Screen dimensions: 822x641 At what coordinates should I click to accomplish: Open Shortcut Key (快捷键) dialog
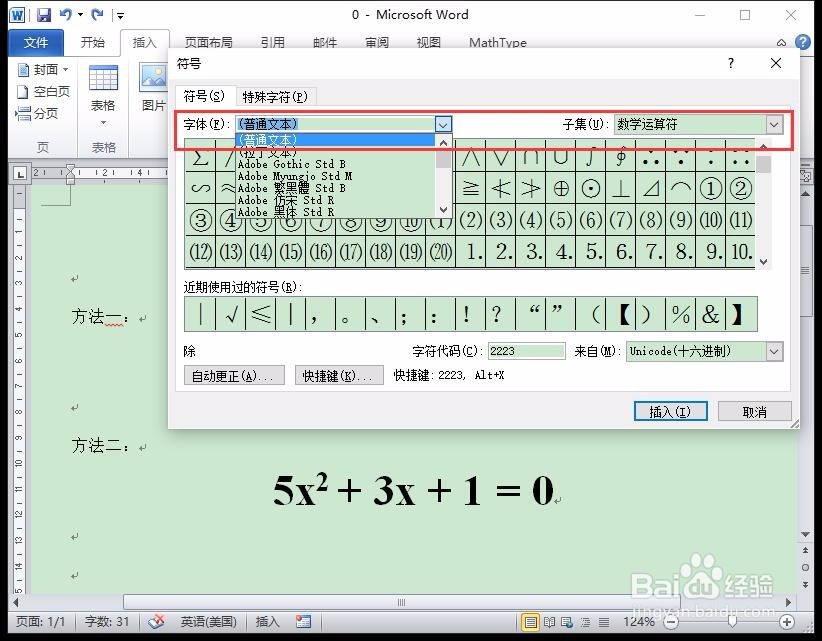[x=339, y=376]
